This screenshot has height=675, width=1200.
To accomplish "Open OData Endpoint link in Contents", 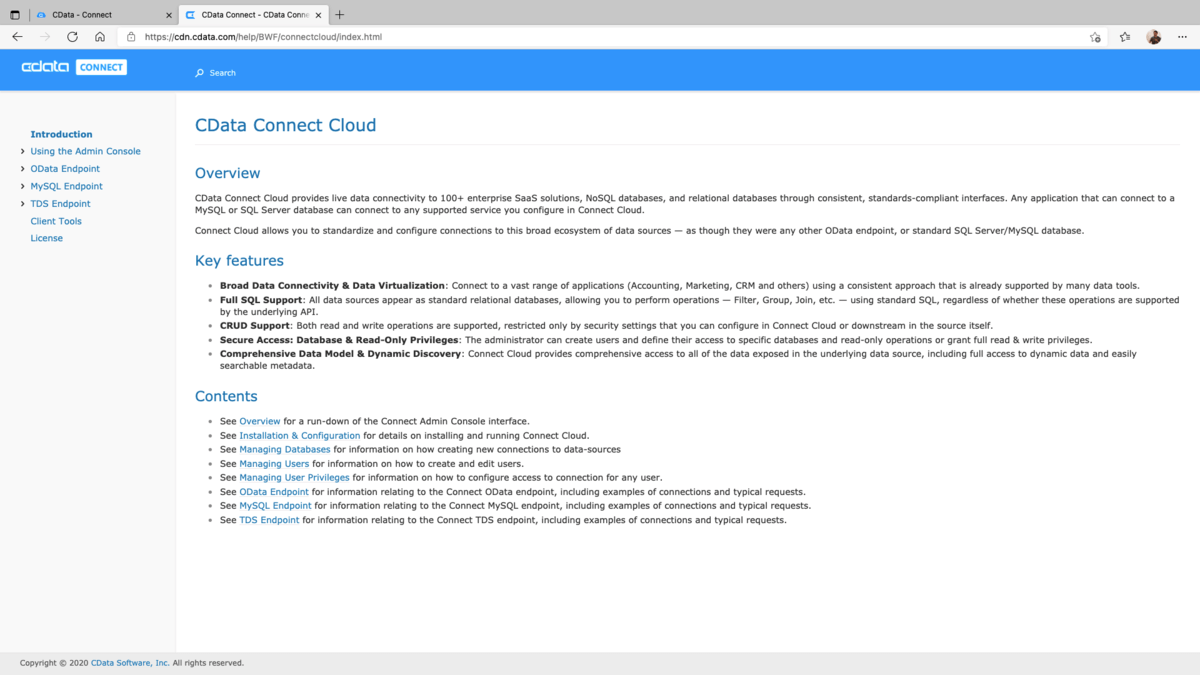I will click(274, 492).
